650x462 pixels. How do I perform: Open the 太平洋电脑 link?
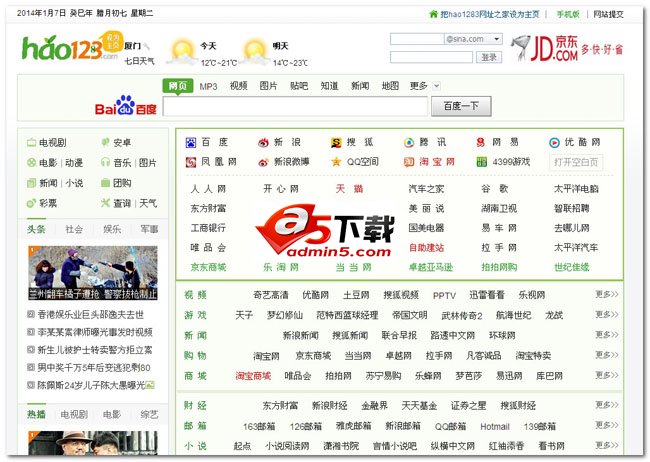(577, 189)
